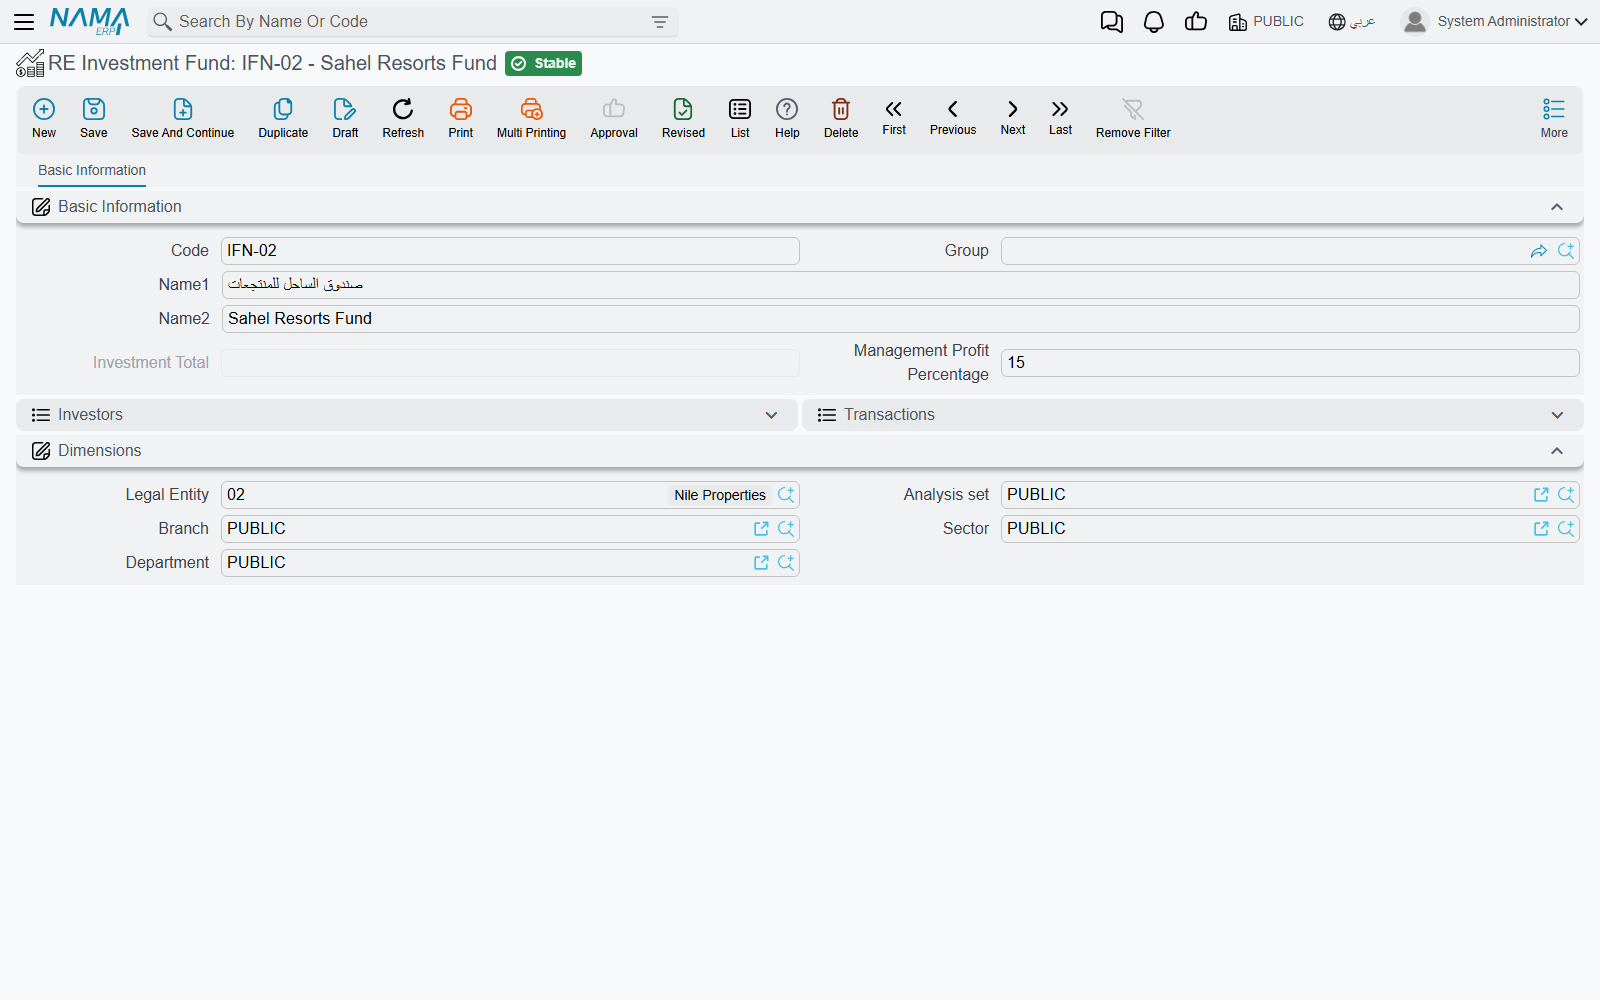Click the Investment Total field

tap(510, 363)
